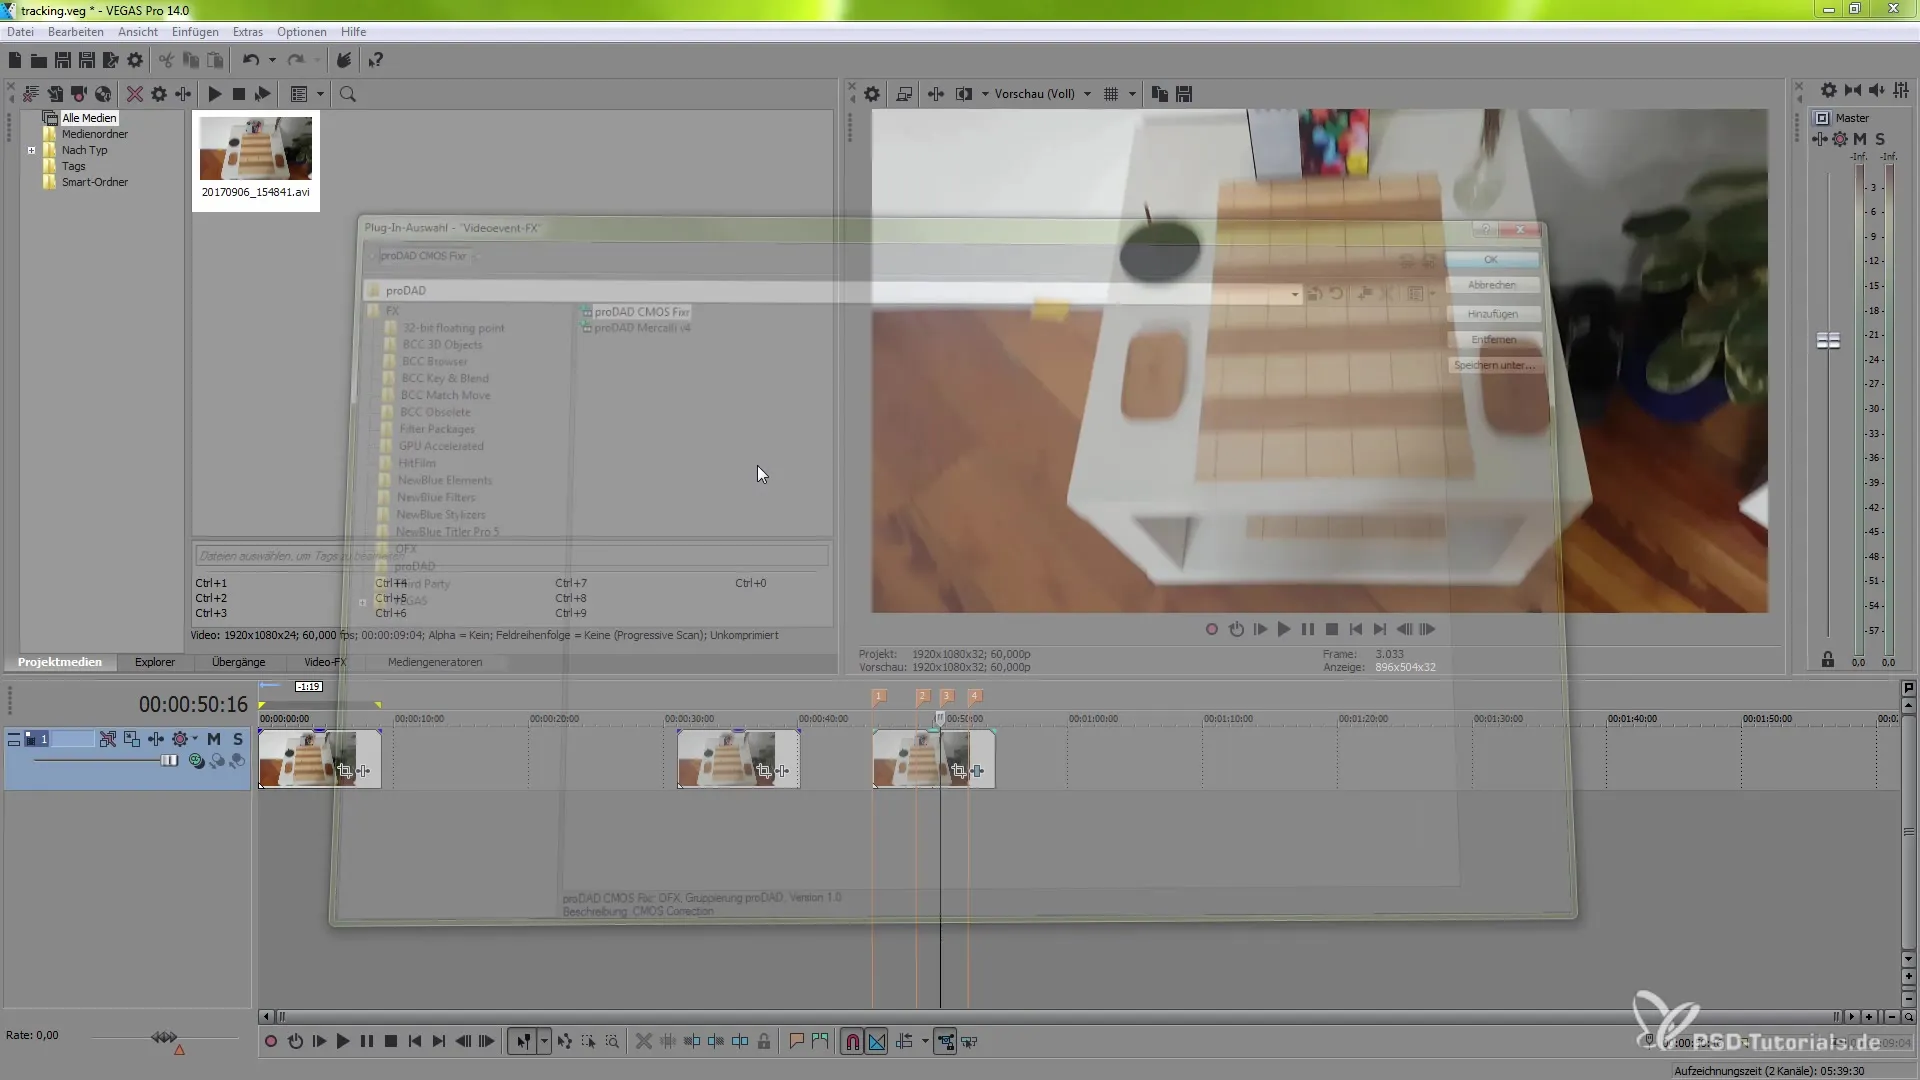1920x1080 pixels.
Task: Mute the Master bus with M
Action: click(x=1860, y=139)
